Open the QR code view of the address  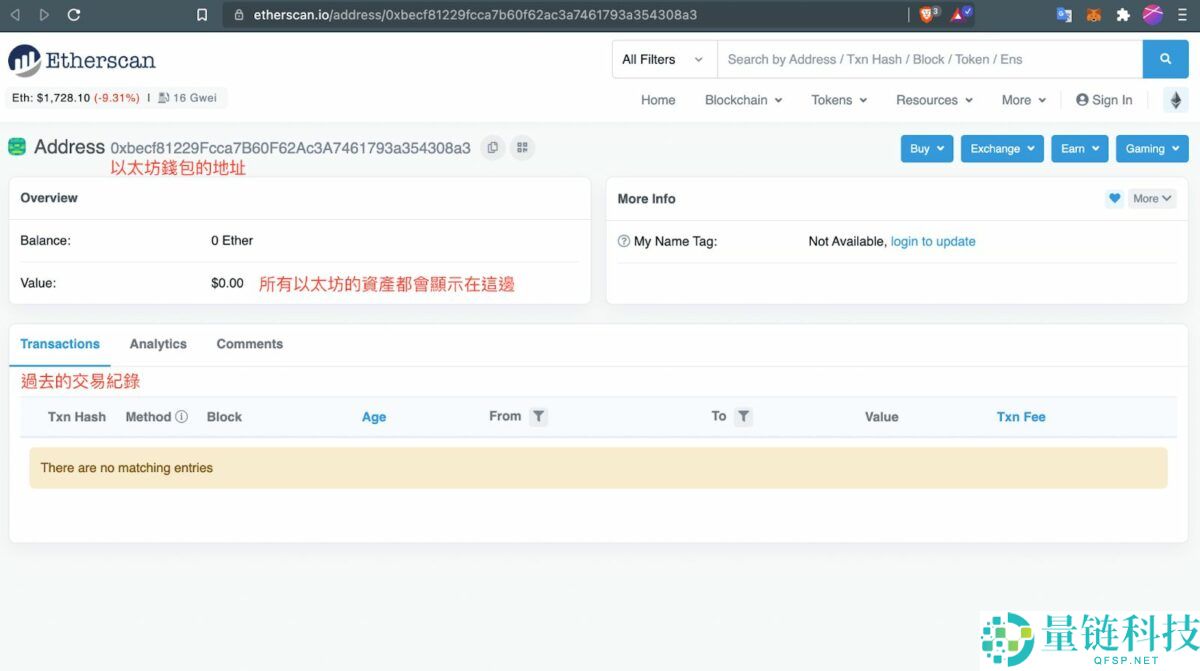522,147
